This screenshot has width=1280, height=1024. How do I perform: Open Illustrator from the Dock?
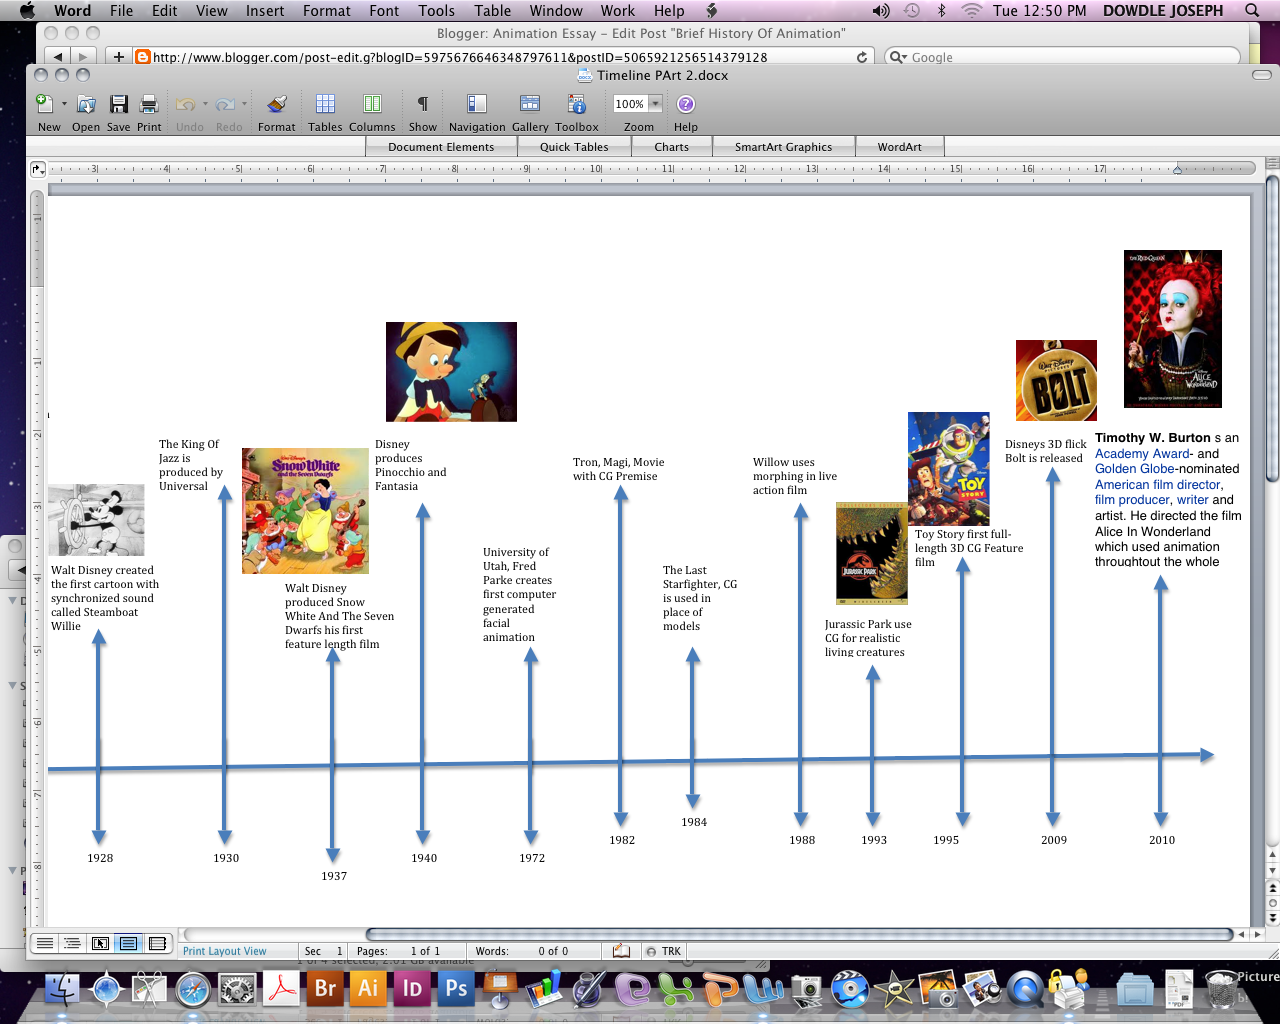[368, 989]
